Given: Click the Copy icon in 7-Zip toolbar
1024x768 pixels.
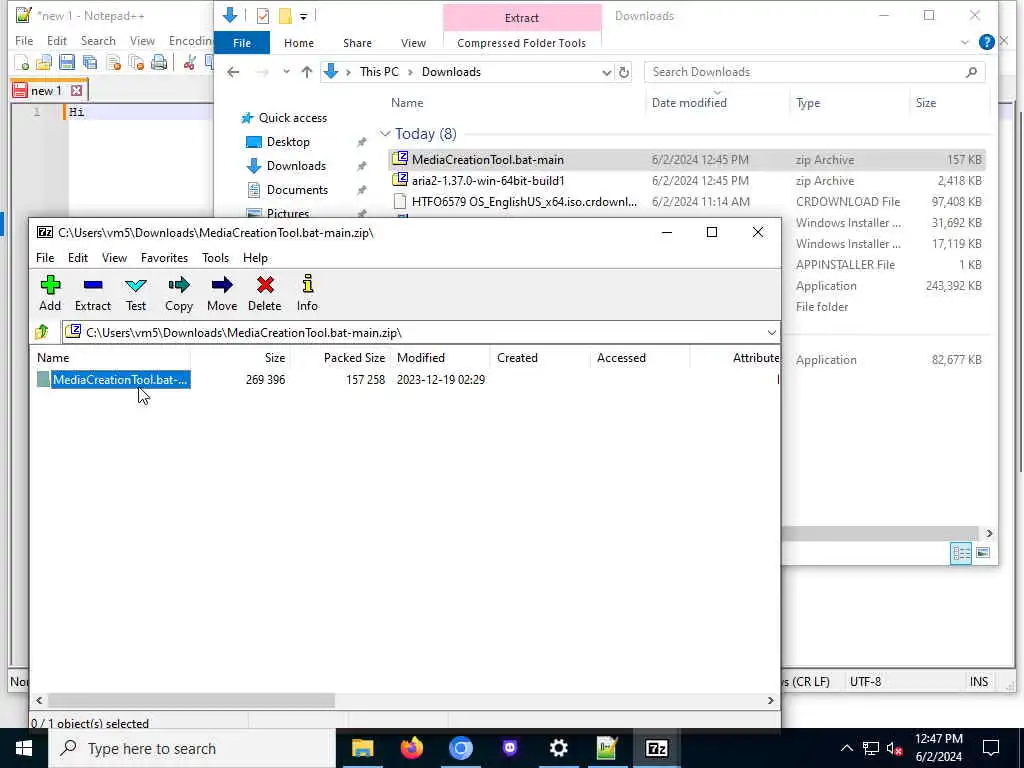Looking at the screenshot, I should (x=179, y=293).
